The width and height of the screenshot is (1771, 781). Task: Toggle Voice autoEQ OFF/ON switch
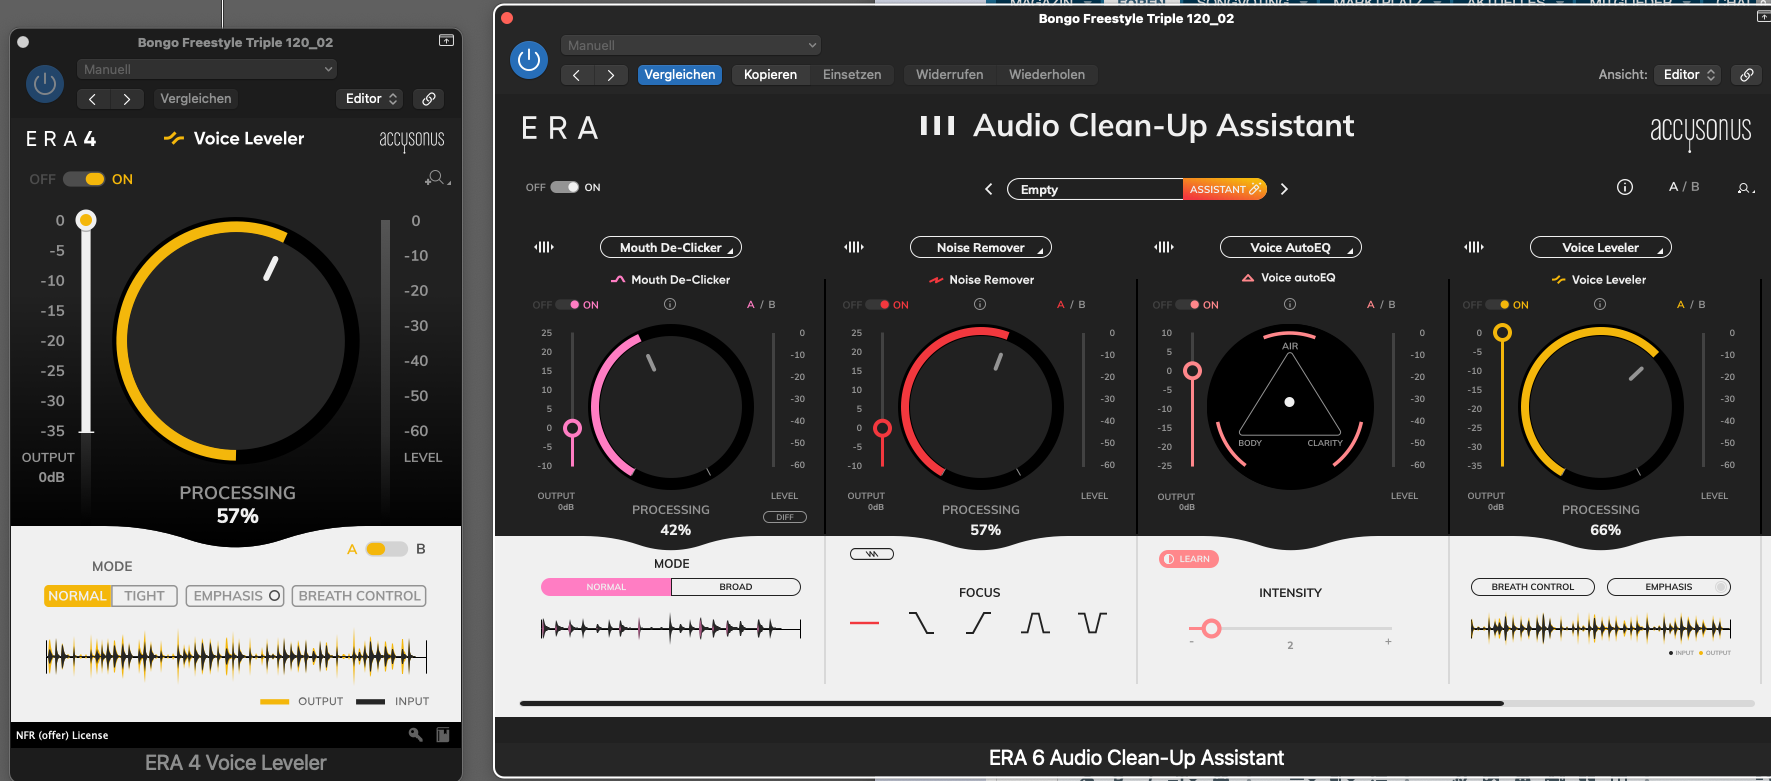click(1188, 305)
